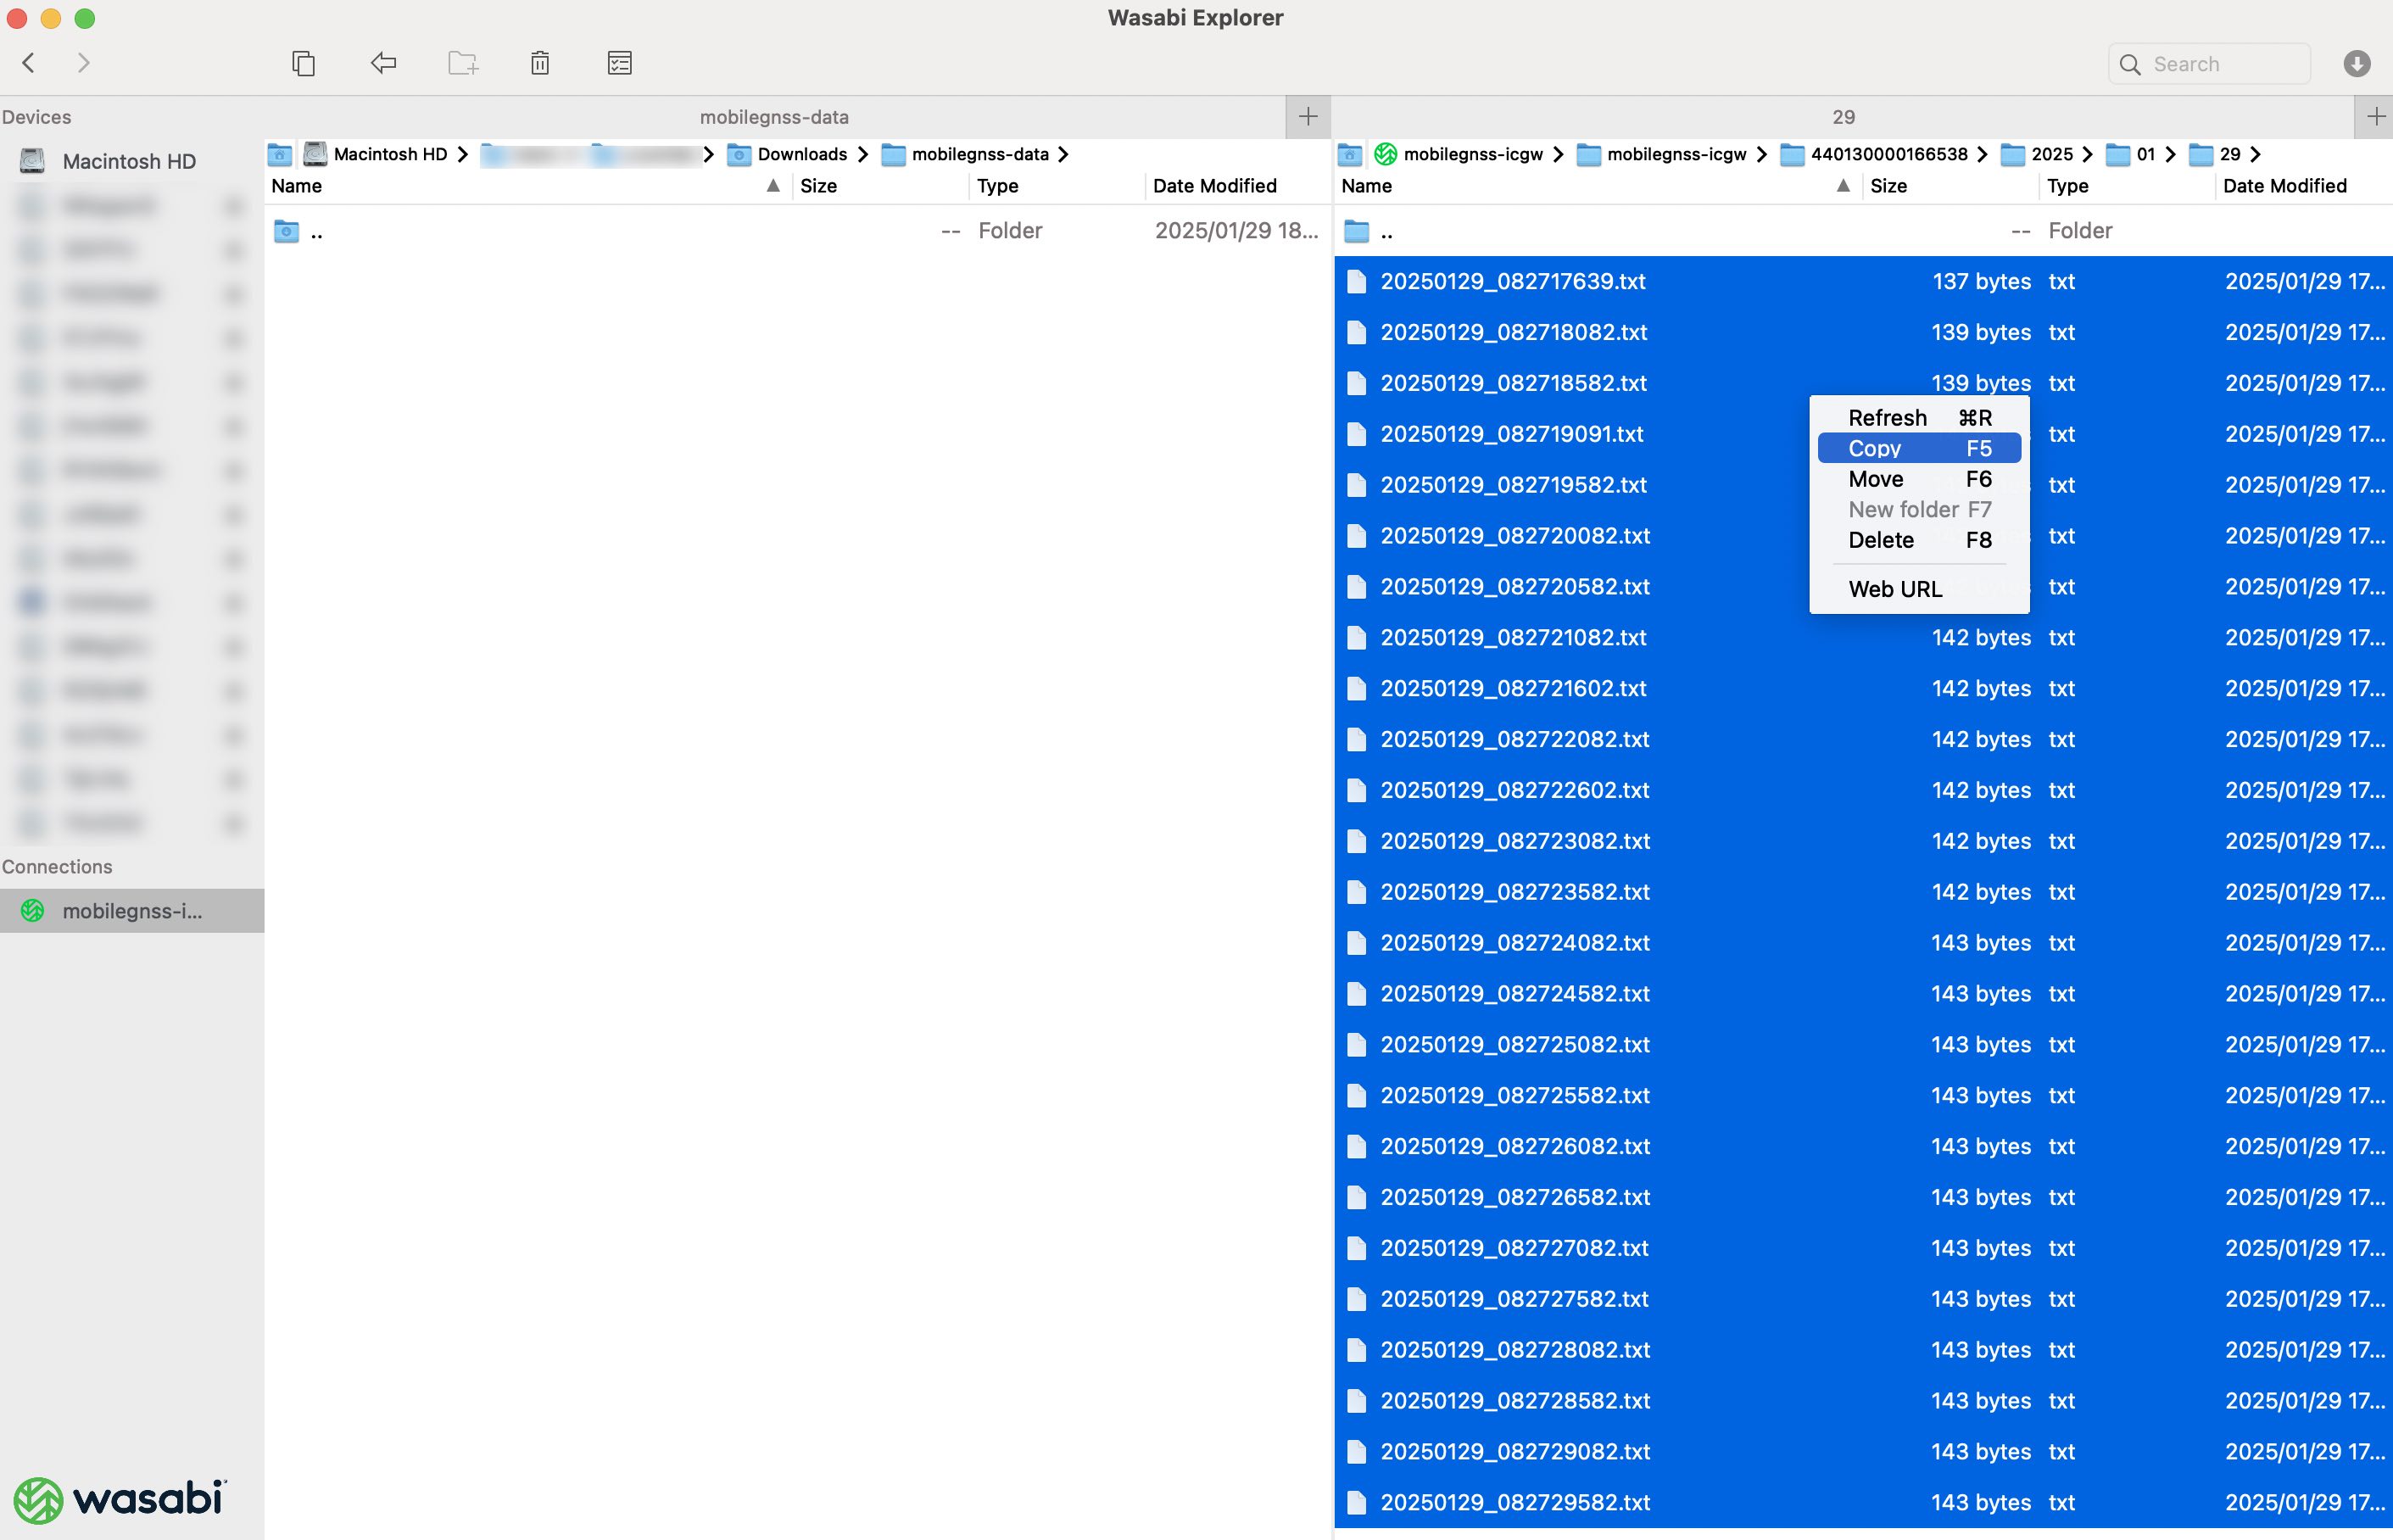The height and width of the screenshot is (1540, 2393).
Task: Select file 20250129_082727082.txt
Action: point(1863,1248)
